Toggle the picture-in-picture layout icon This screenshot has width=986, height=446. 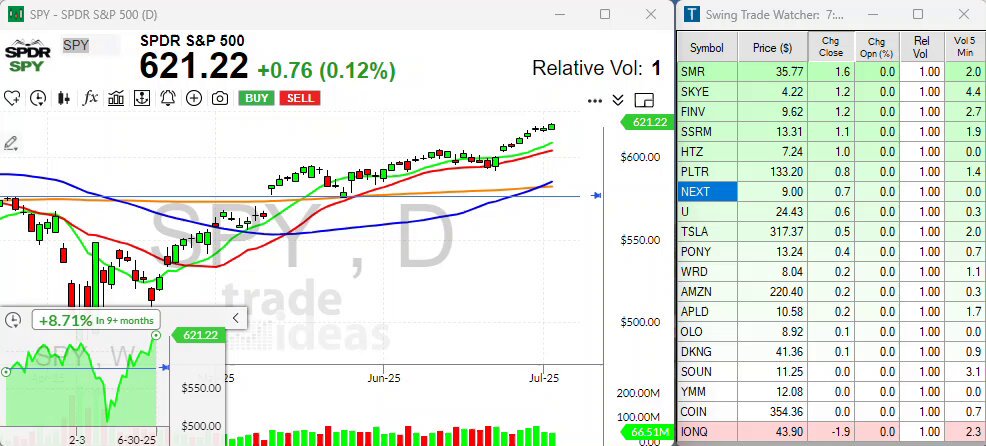[645, 100]
